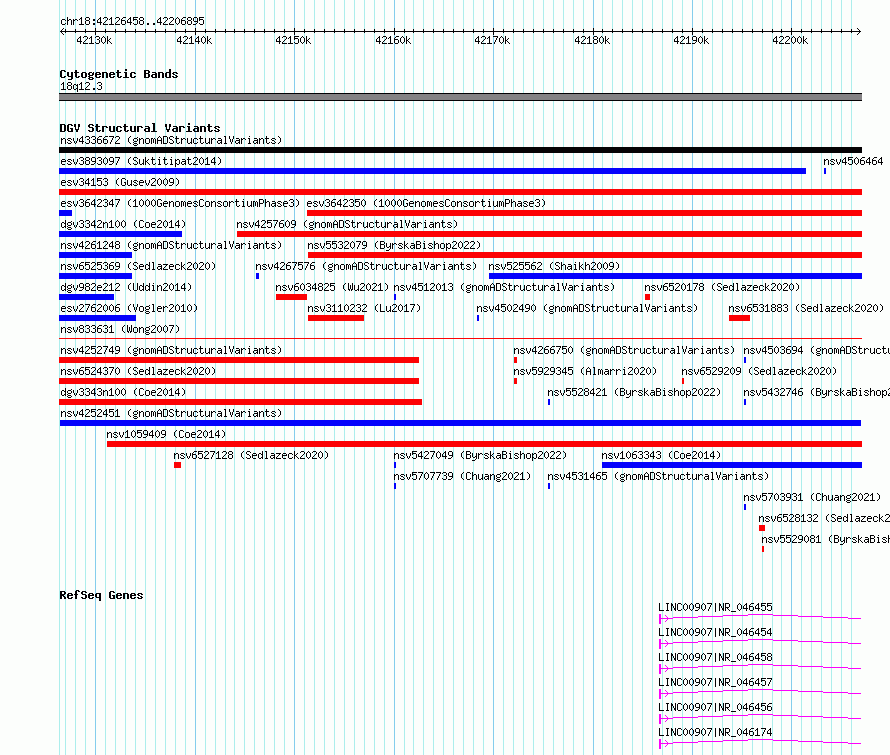890x755 pixels.
Task: Click LINC00907|NR_046457 transcript
Action: (x=760, y=693)
